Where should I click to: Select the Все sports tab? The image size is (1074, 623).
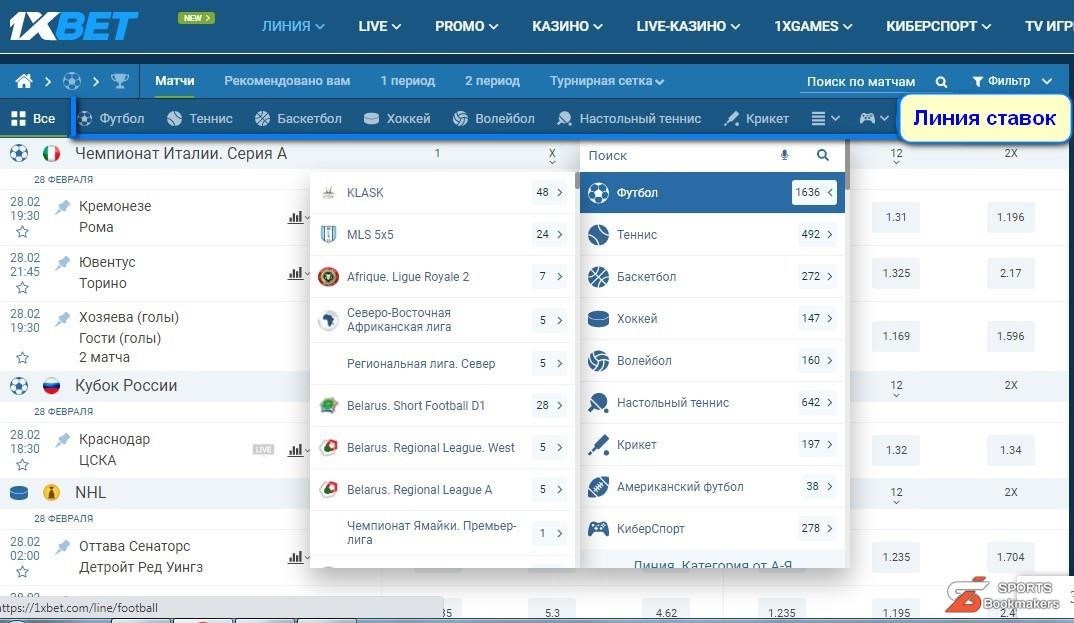[34, 118]
